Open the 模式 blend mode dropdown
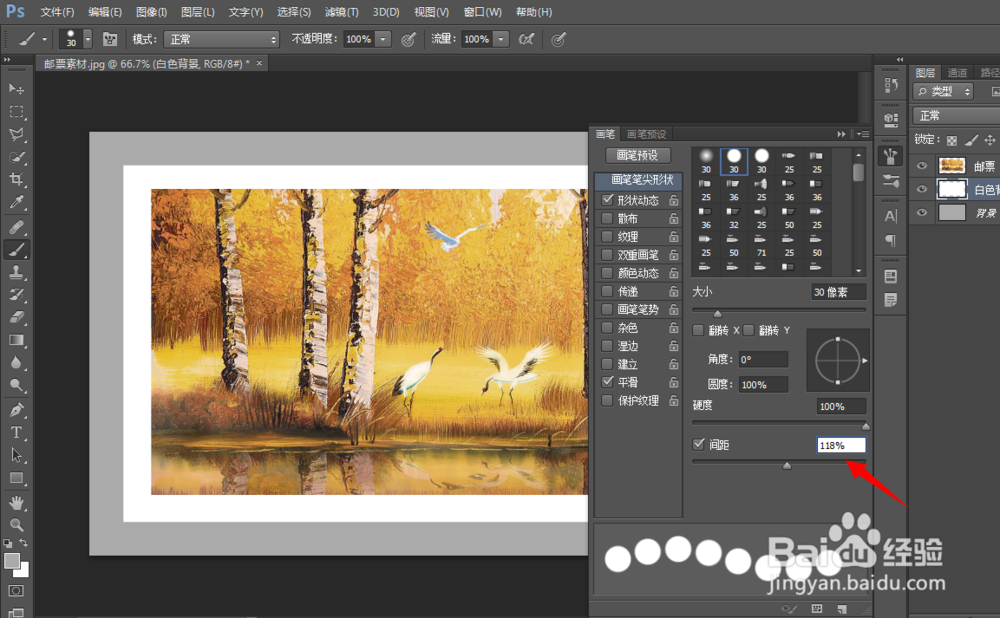The height and width of the screenshot is (618, 1000). click(222, 40)
